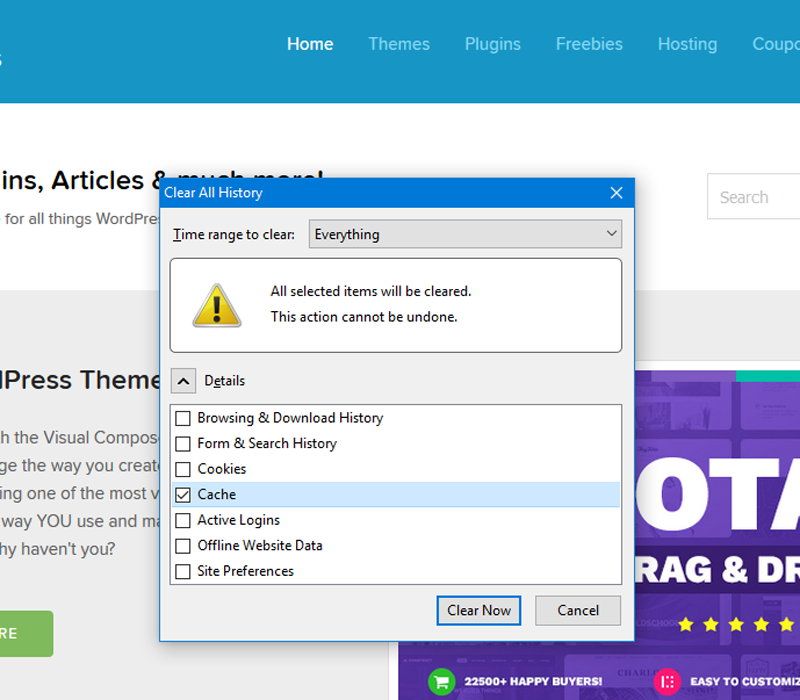
Task: Click the 'This action cannot be undone.' text
Action: click(x=364, y=317)
